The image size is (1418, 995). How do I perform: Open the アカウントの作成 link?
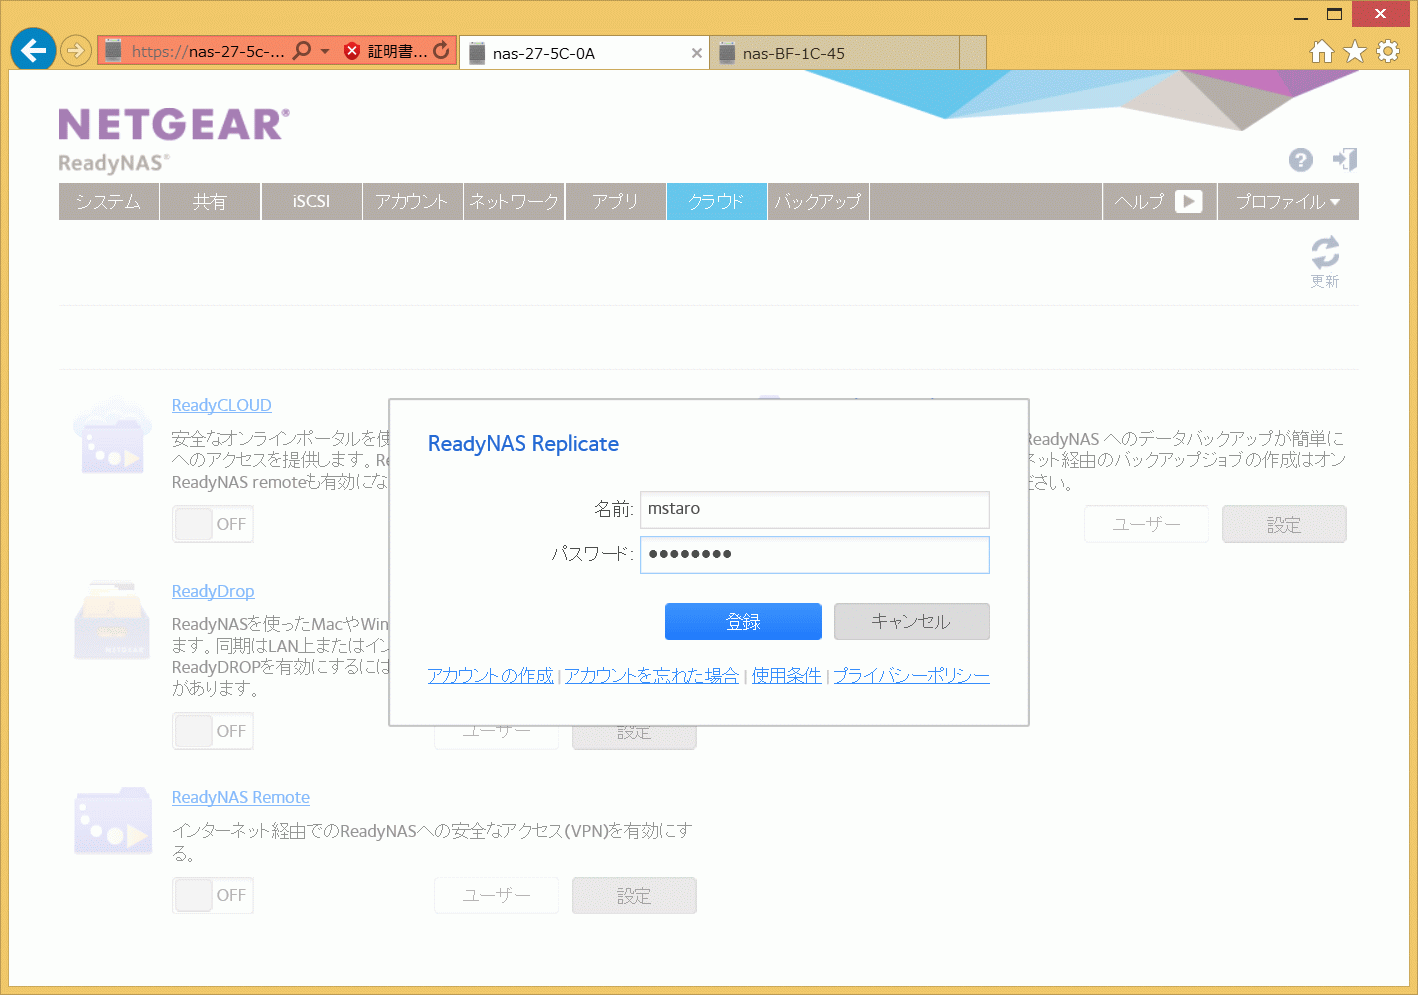tap(490, 676)
